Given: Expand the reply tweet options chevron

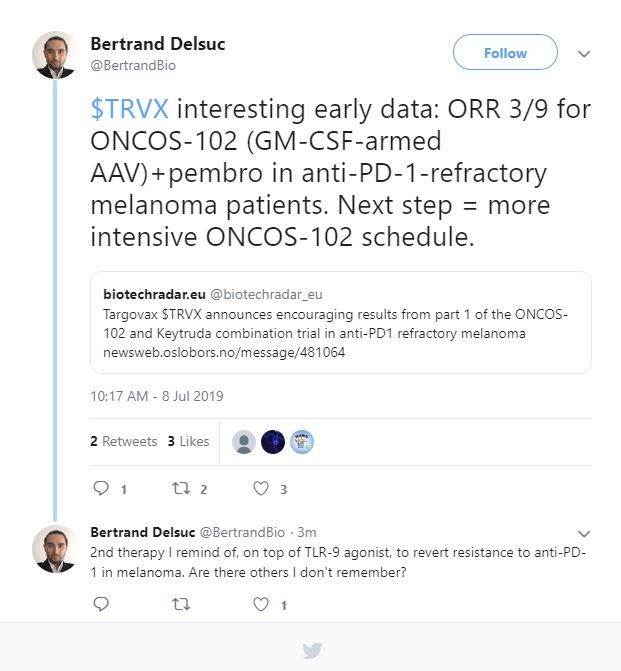Looking at the screenshot, I should coord(584,534).
